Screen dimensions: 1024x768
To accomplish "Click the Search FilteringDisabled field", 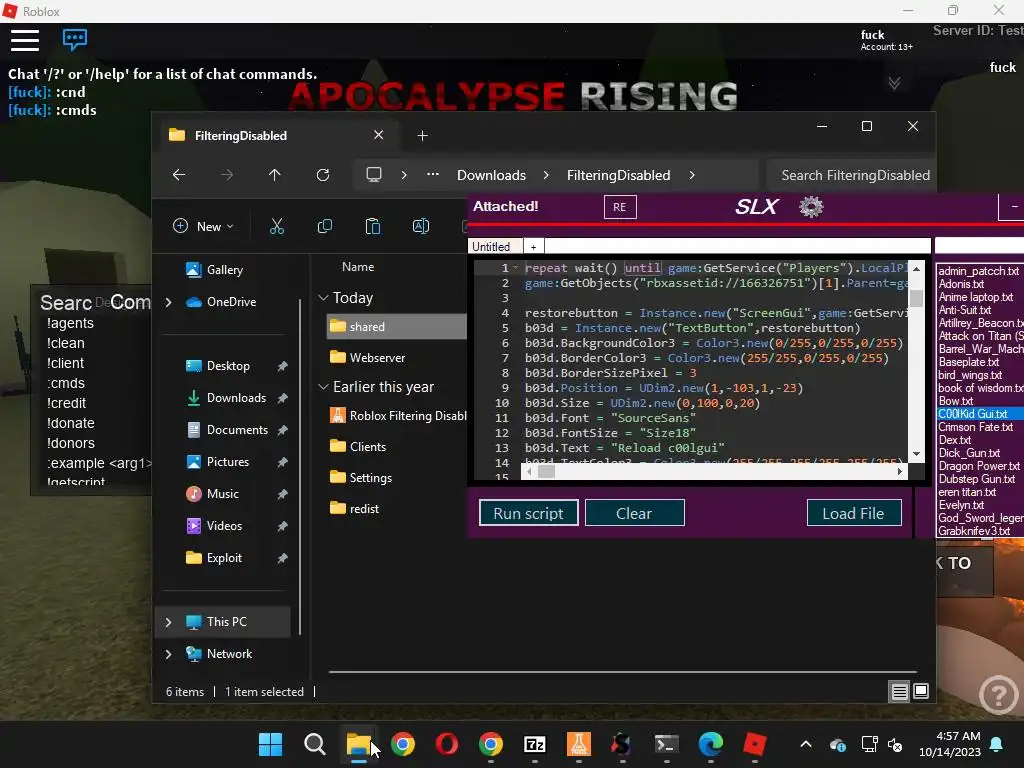I will 851,175.
